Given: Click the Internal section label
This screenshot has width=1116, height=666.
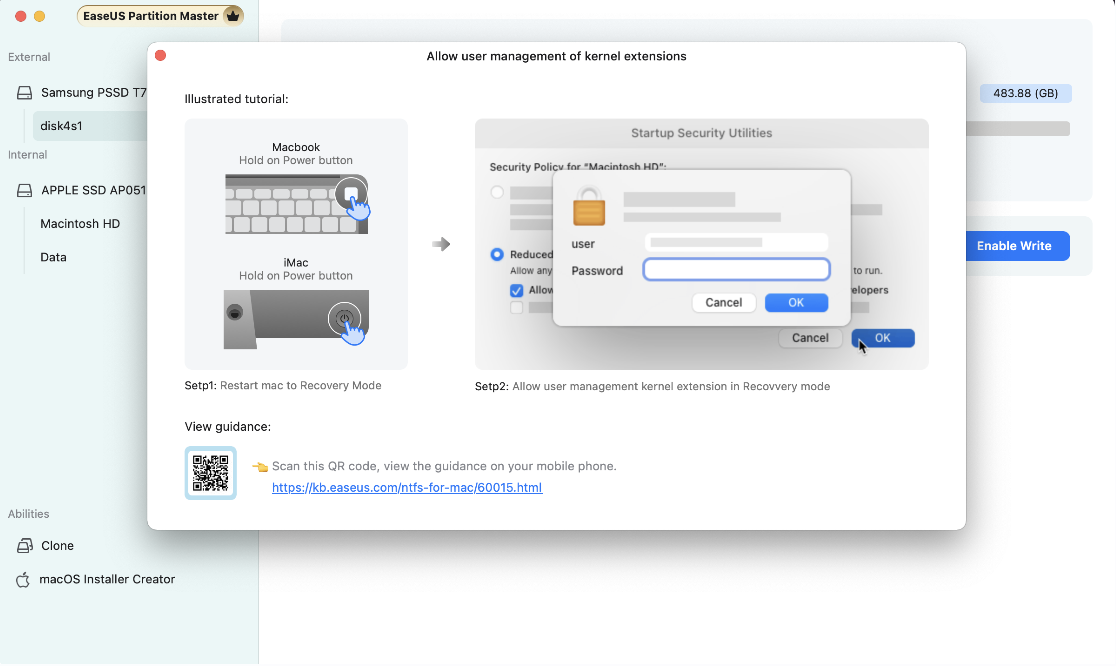Looking at the screenshot, I should [28, 154].
